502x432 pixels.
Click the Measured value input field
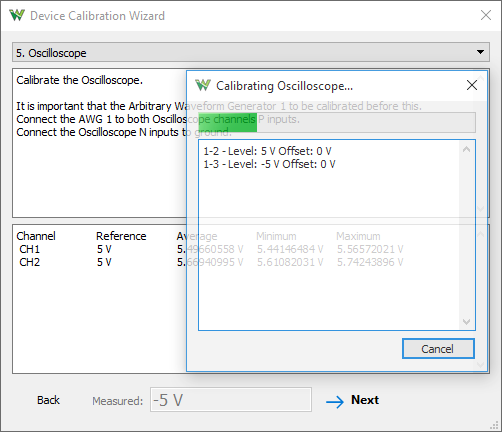[x=231, y=400]
